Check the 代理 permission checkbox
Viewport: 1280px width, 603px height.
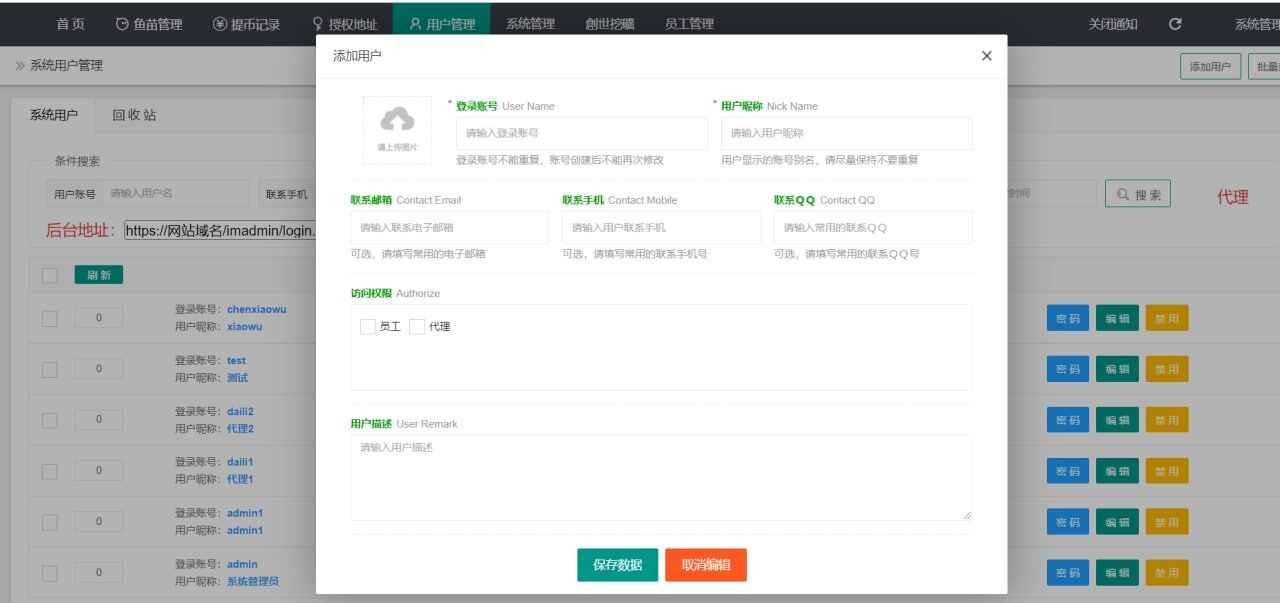click(x=416, y=326)
